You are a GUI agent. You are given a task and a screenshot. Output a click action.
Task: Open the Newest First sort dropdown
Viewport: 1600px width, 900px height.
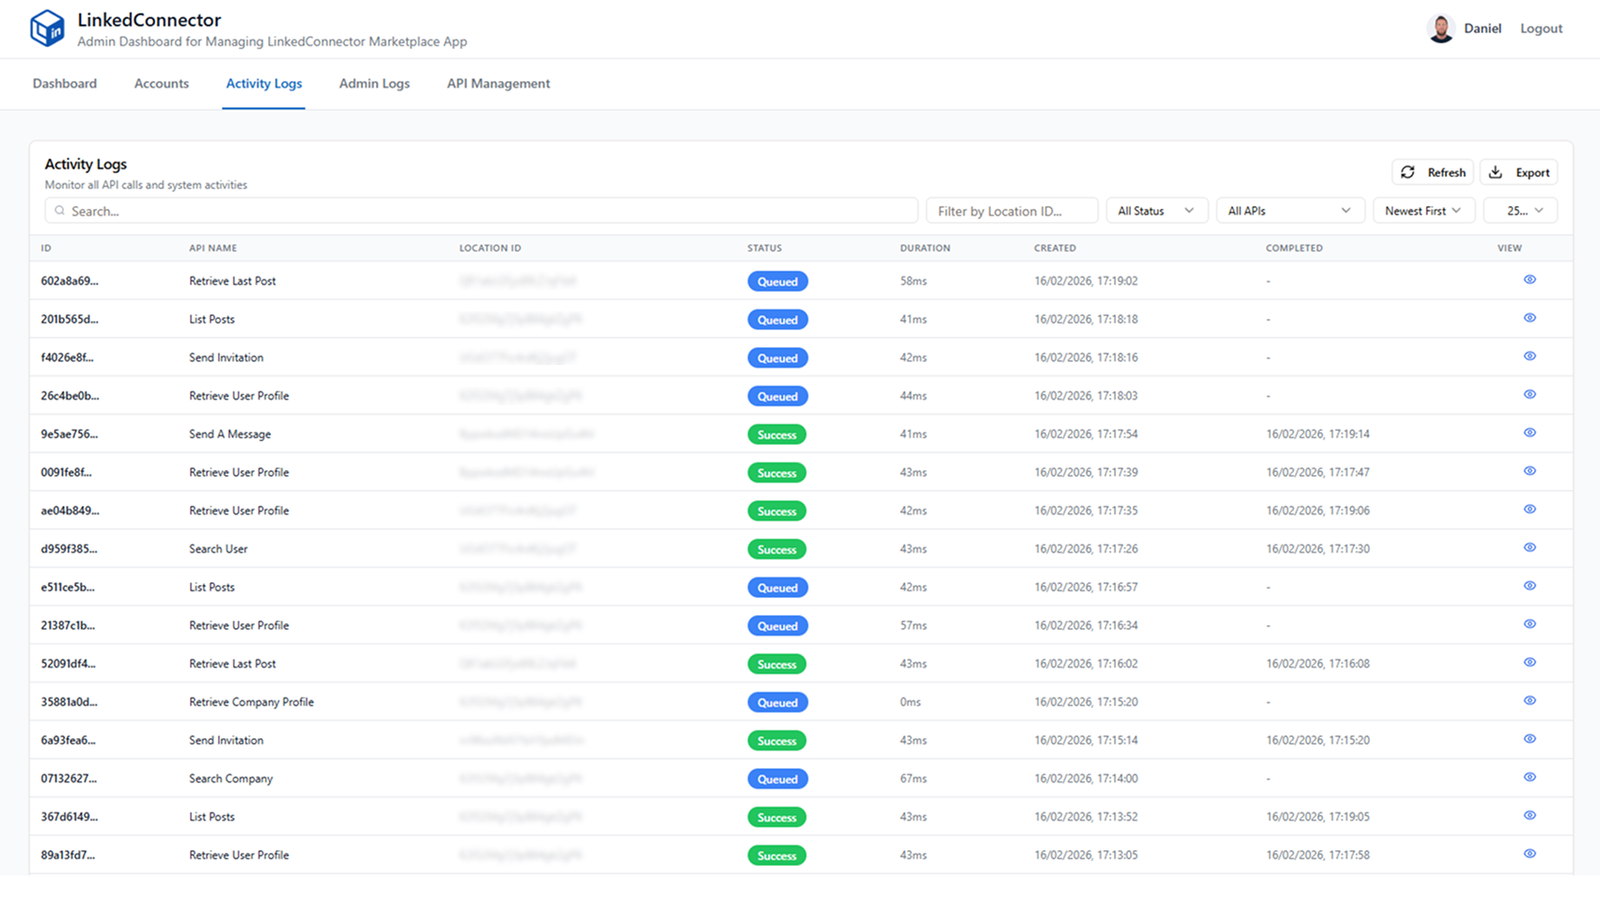(1423, 210)
